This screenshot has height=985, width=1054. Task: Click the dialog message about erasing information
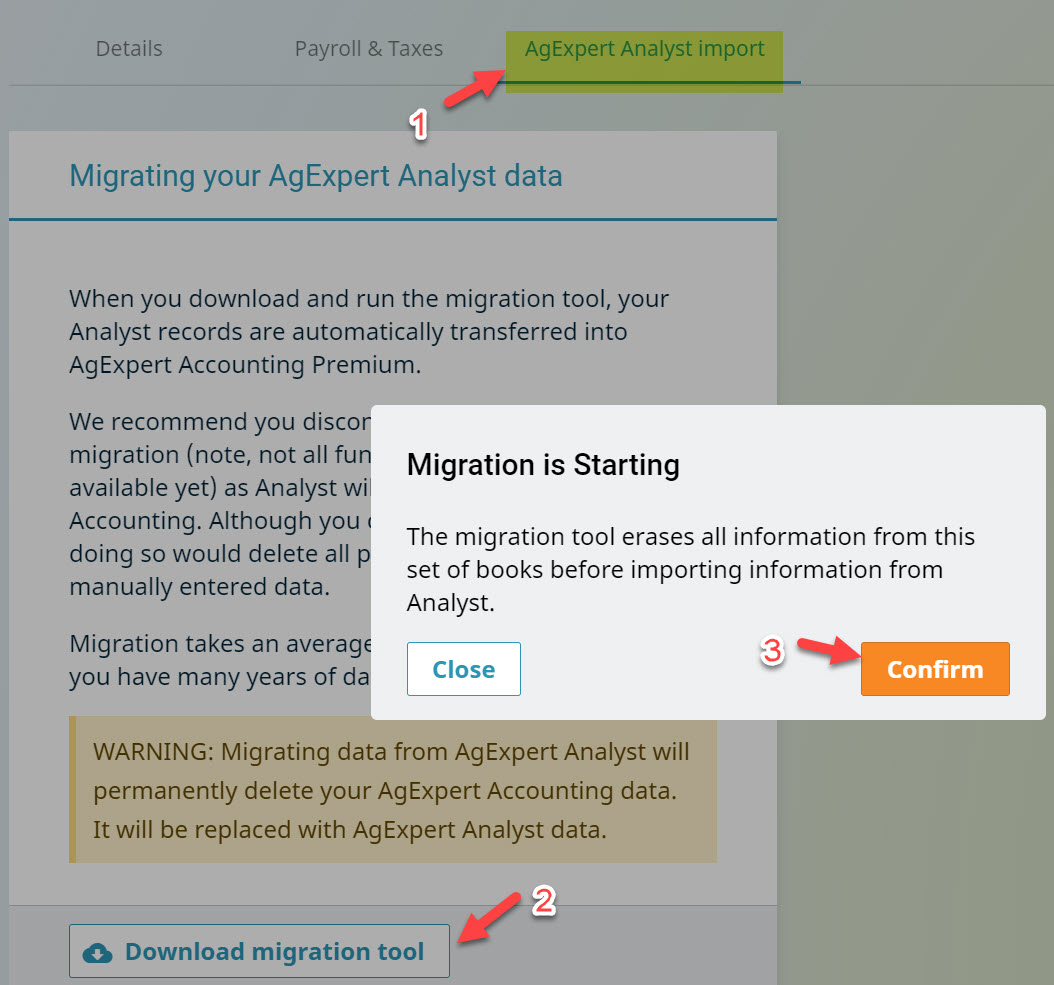690,569
